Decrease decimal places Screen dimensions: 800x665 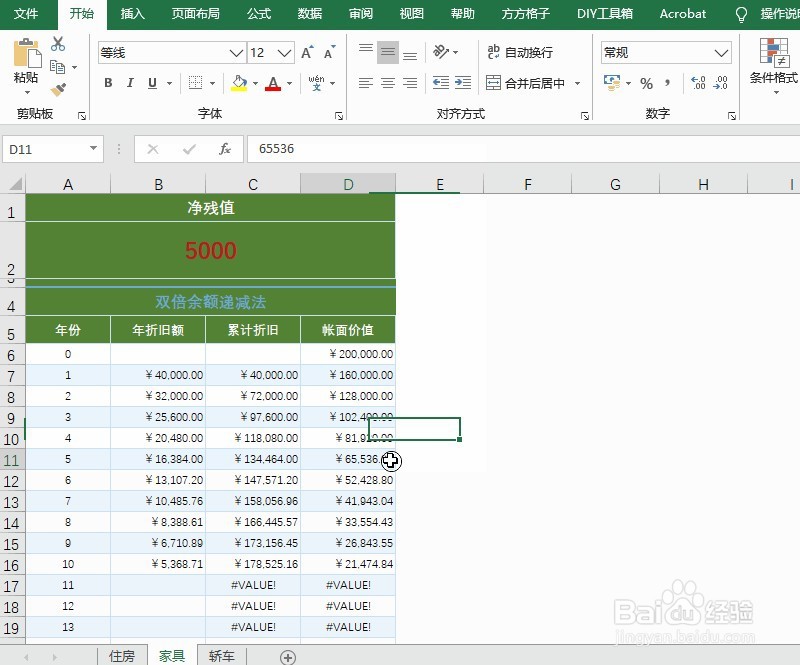pos(720,83)
